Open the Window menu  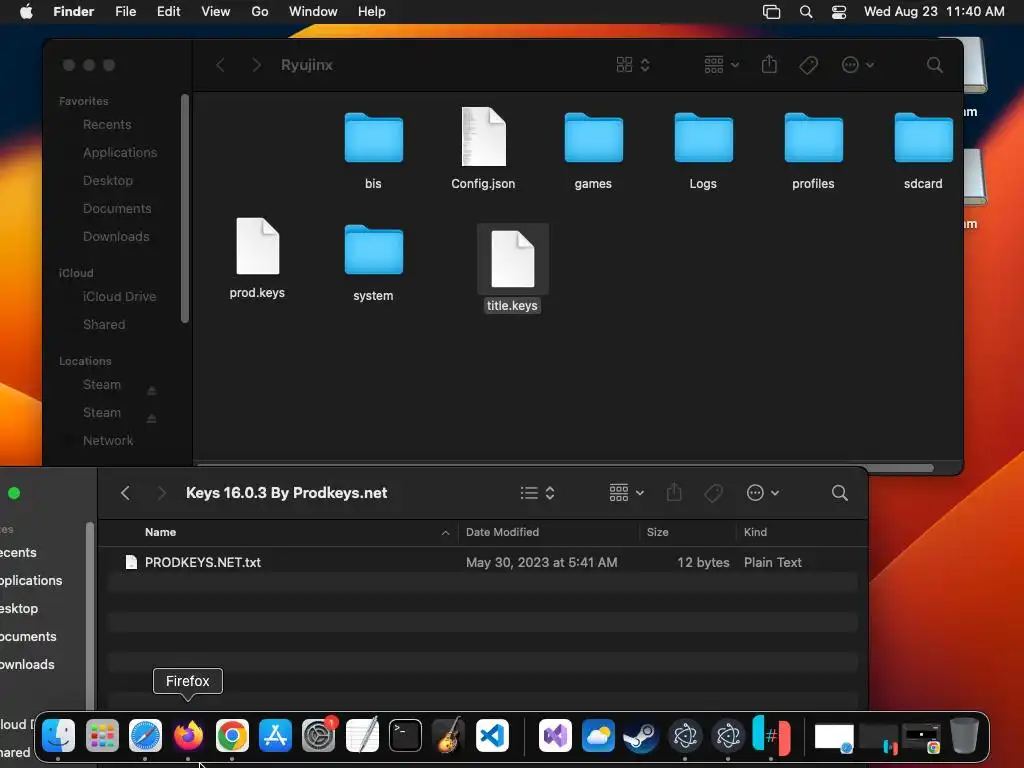(313, 12)
